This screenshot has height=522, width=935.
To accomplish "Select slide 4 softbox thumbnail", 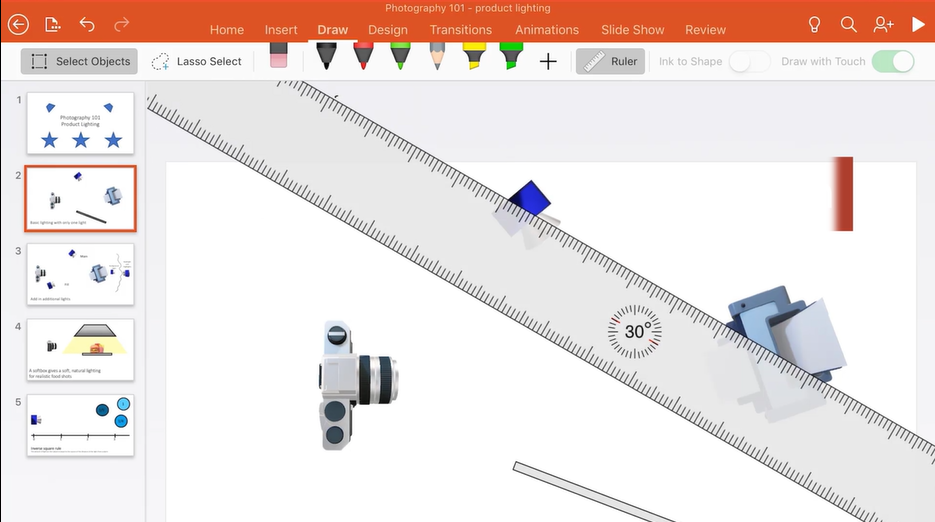I will click(81, 350).
